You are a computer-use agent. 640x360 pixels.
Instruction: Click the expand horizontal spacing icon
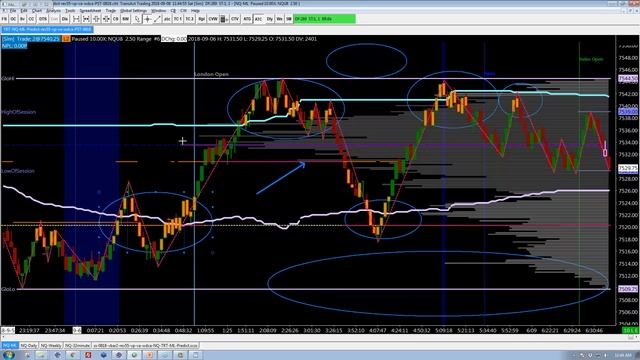[76, 19]
